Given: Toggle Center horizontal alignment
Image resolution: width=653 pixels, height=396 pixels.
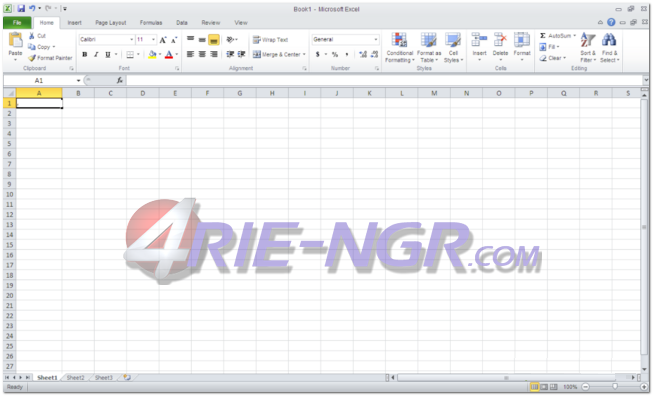Looking at the screenshot, I should [x=202, y=55].
